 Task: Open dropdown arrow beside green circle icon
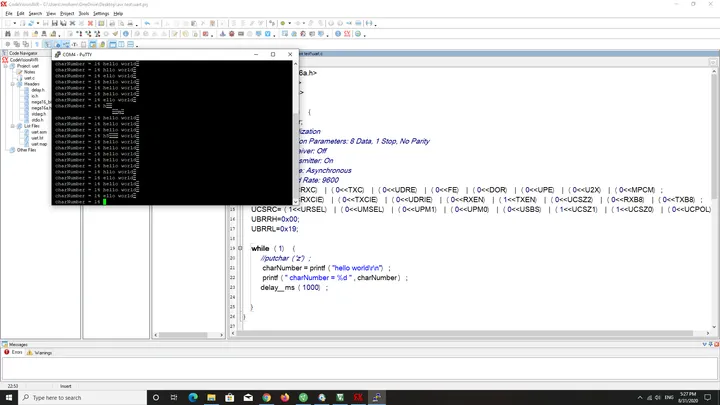pyautogui.click(x=290, y=23)
